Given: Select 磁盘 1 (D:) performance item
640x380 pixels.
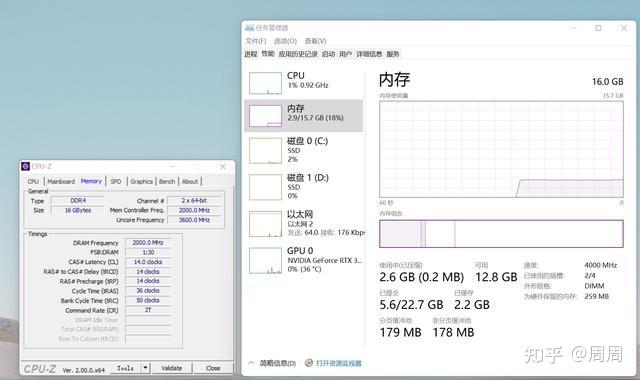Looking at the screenshot, I should pos(303,187).
